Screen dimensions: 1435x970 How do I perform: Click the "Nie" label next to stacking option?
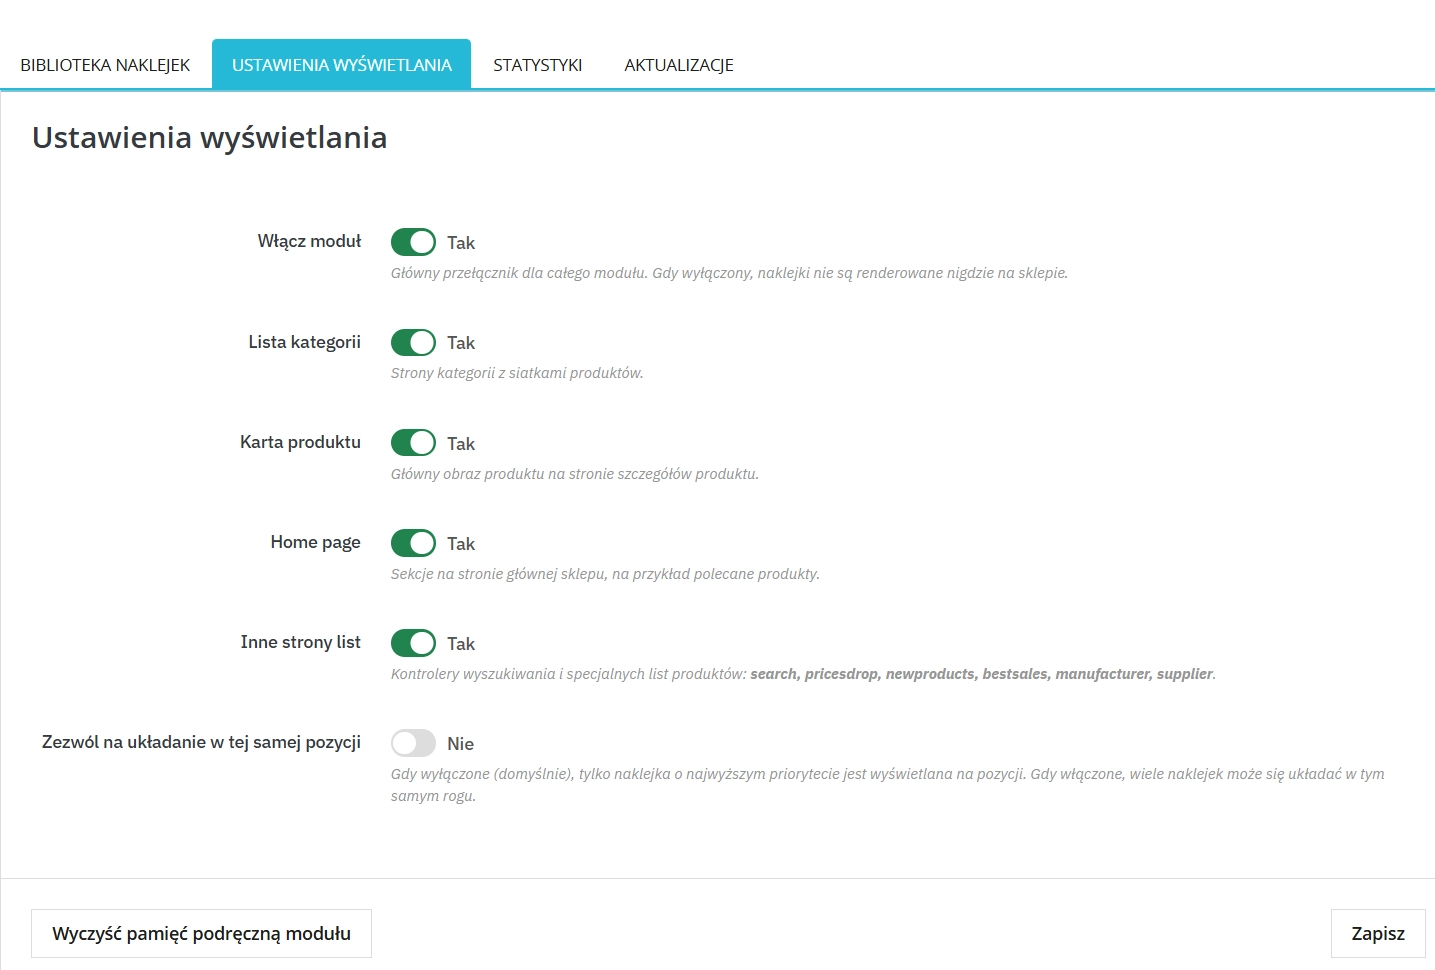tap(460, 743)
